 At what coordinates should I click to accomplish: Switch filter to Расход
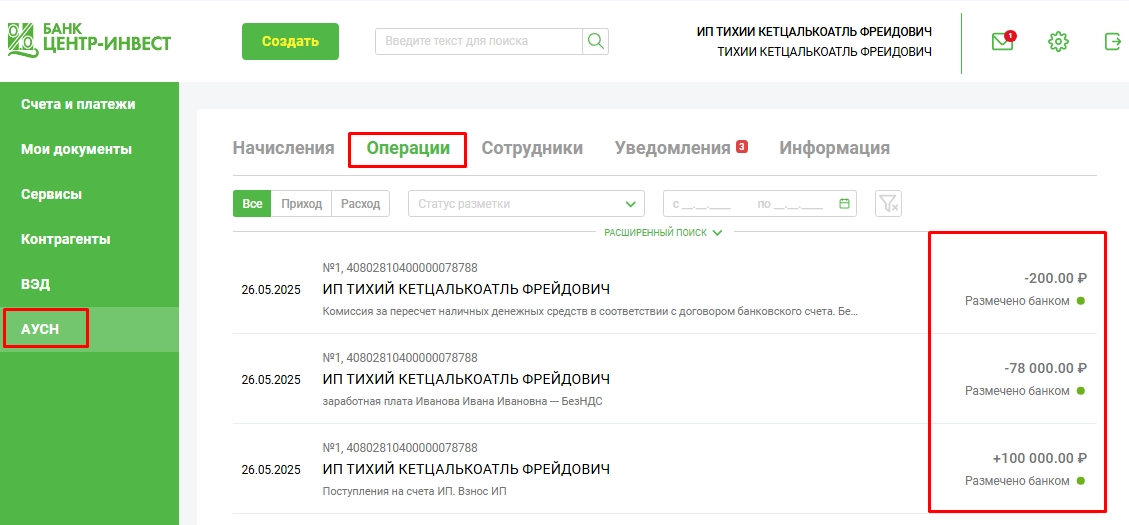tap(360, 204)
